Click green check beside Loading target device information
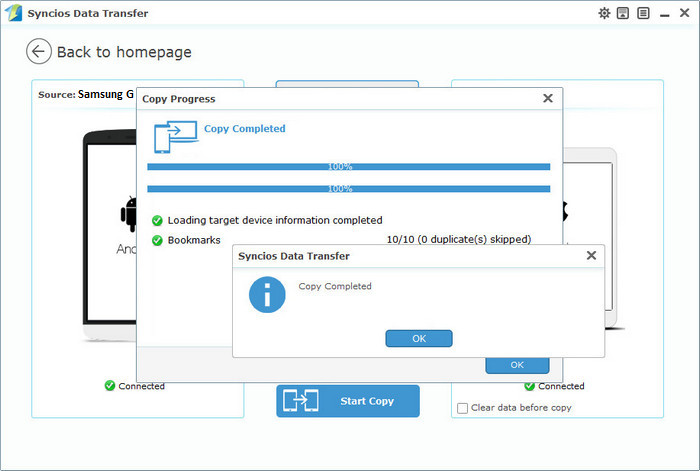The height and width of the screenshot is (471, 700). tap(157, 221)
